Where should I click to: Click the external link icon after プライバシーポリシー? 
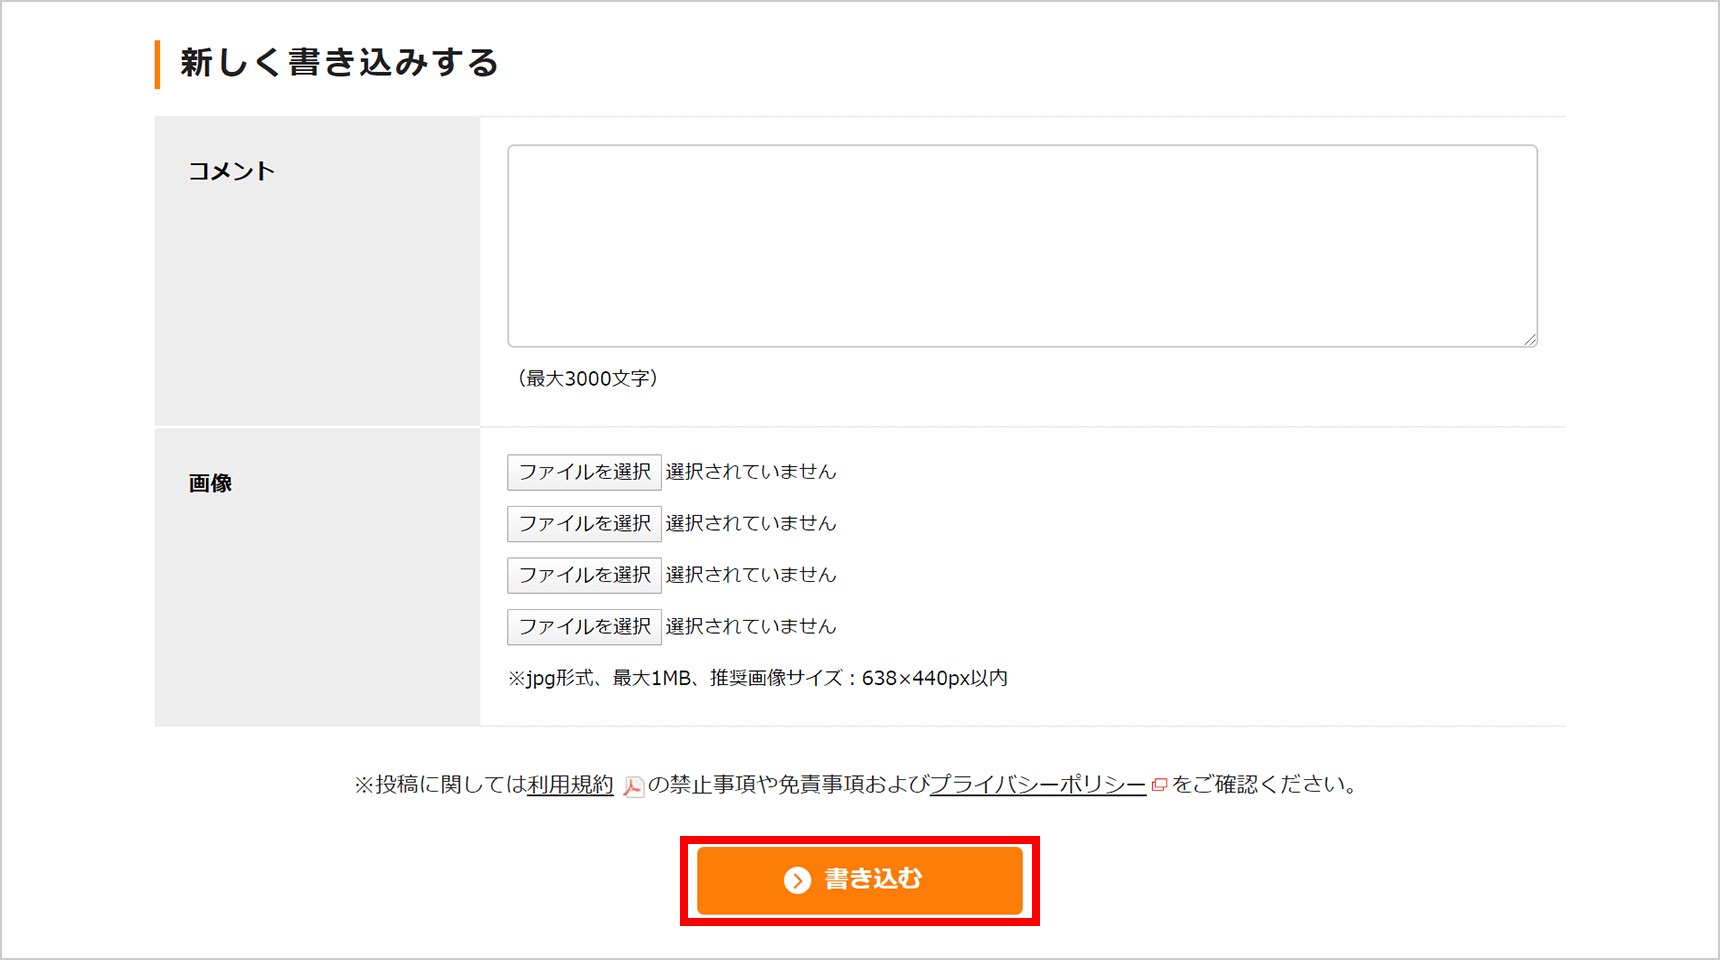1159,785
